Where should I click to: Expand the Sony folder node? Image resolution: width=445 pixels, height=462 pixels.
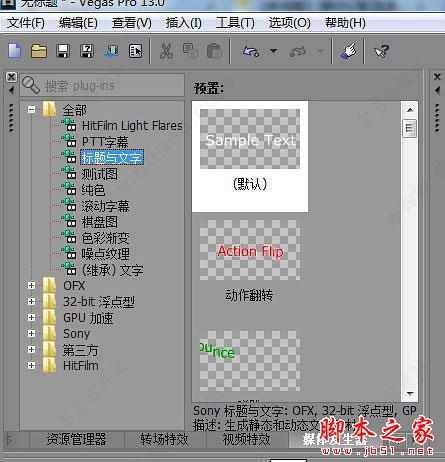click(31, 333)
